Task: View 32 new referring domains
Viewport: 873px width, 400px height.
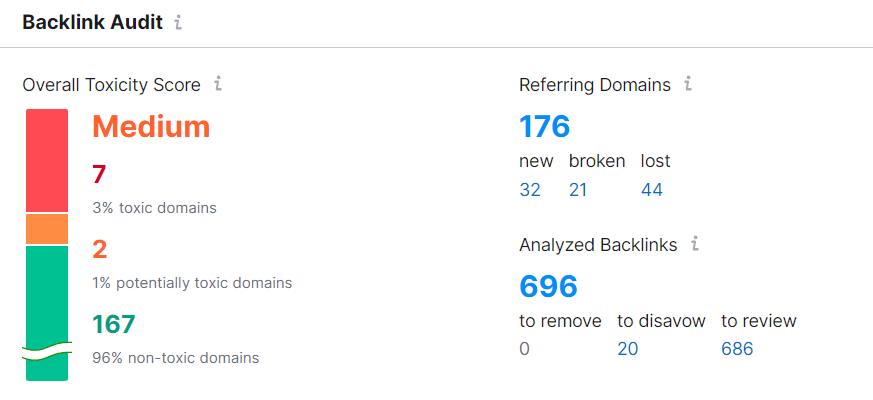Action: [530, 190]
